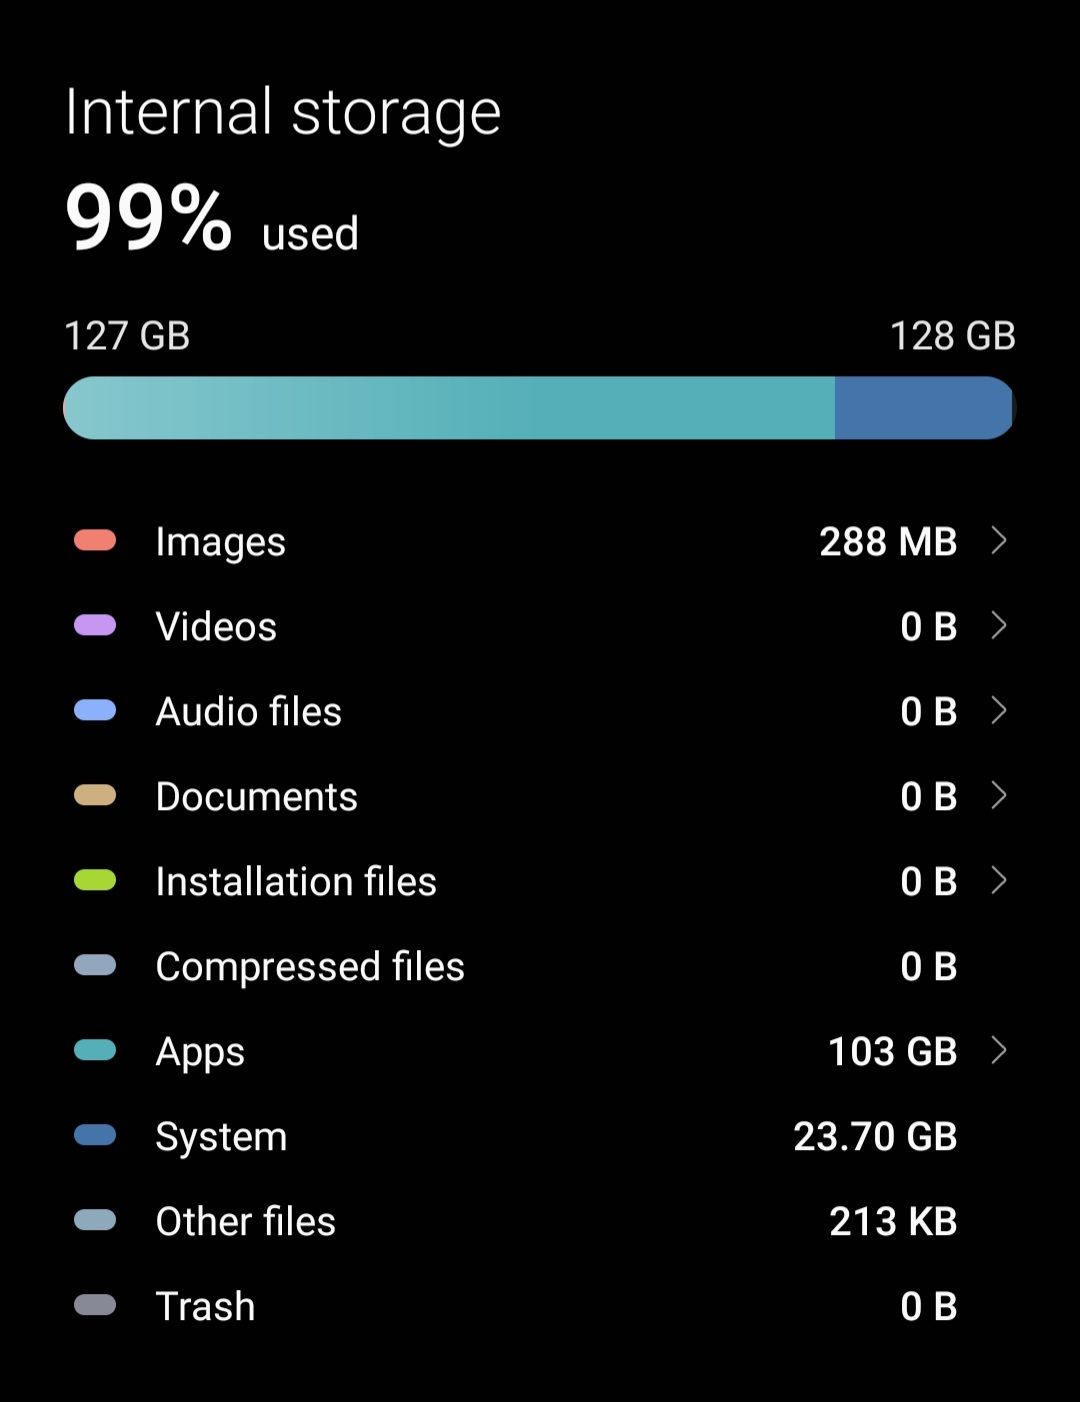
Task: Open the Documents storage category
Action: (x=256, y=796)
